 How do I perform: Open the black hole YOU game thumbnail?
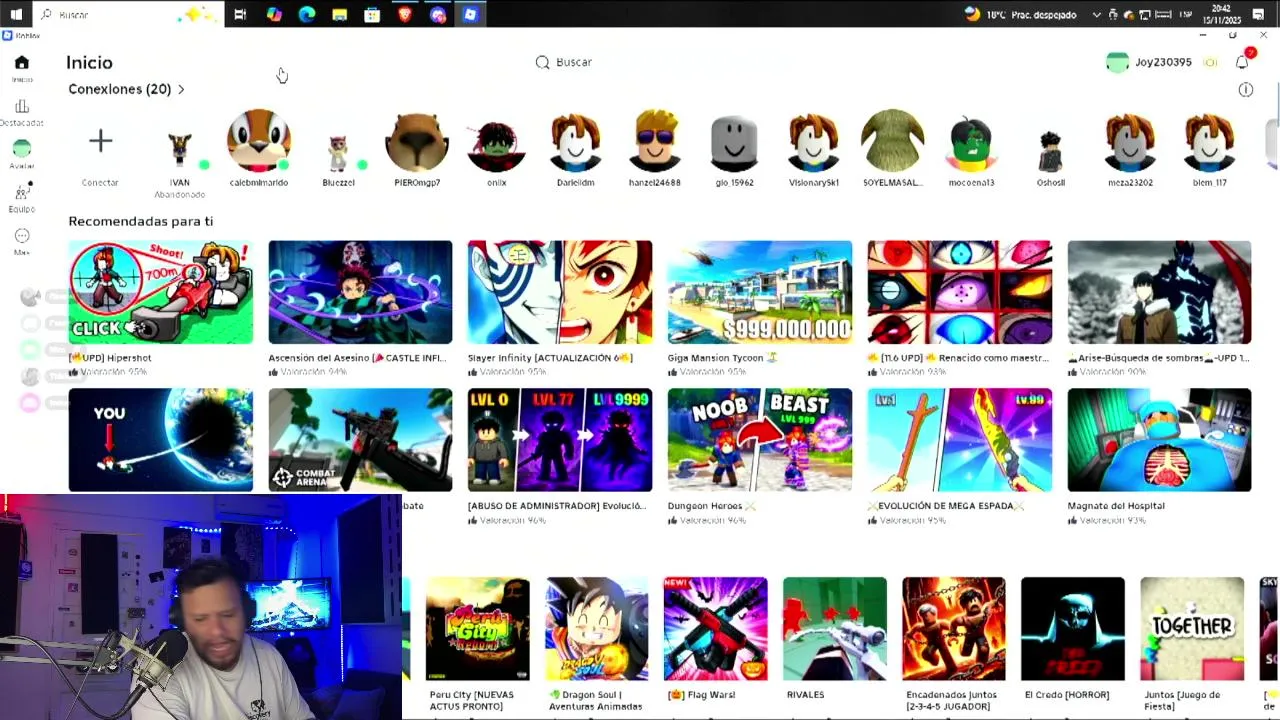pos(160,440)
